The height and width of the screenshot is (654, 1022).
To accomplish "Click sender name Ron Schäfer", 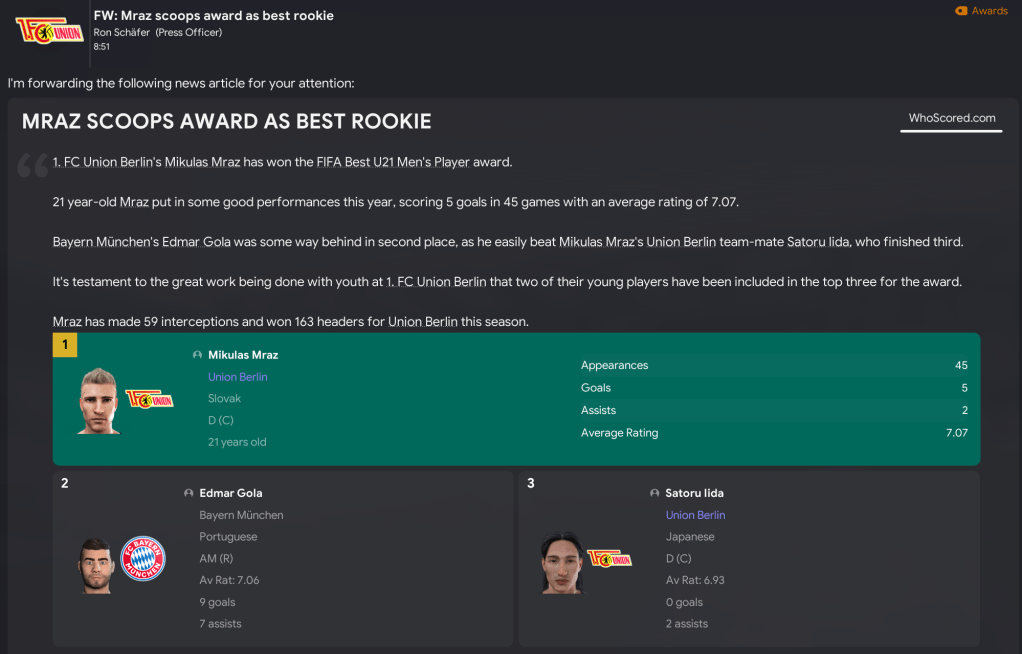I will 122,32.
